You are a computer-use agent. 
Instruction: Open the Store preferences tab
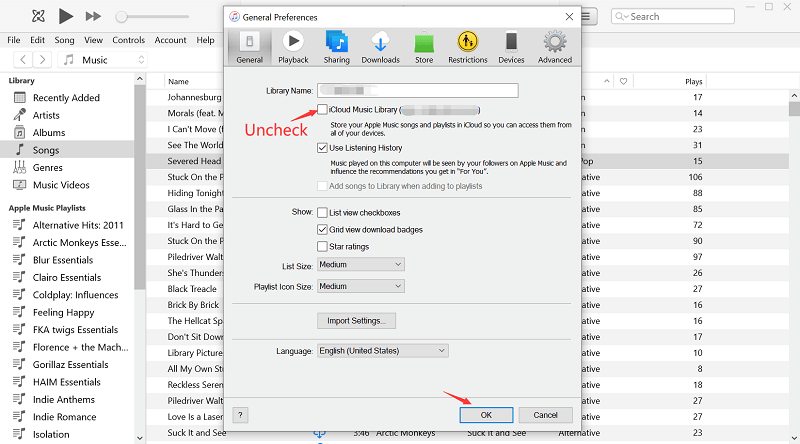click(424, 47)
